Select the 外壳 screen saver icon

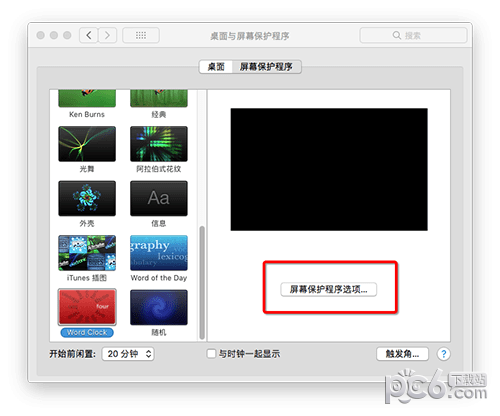(87, 198)
